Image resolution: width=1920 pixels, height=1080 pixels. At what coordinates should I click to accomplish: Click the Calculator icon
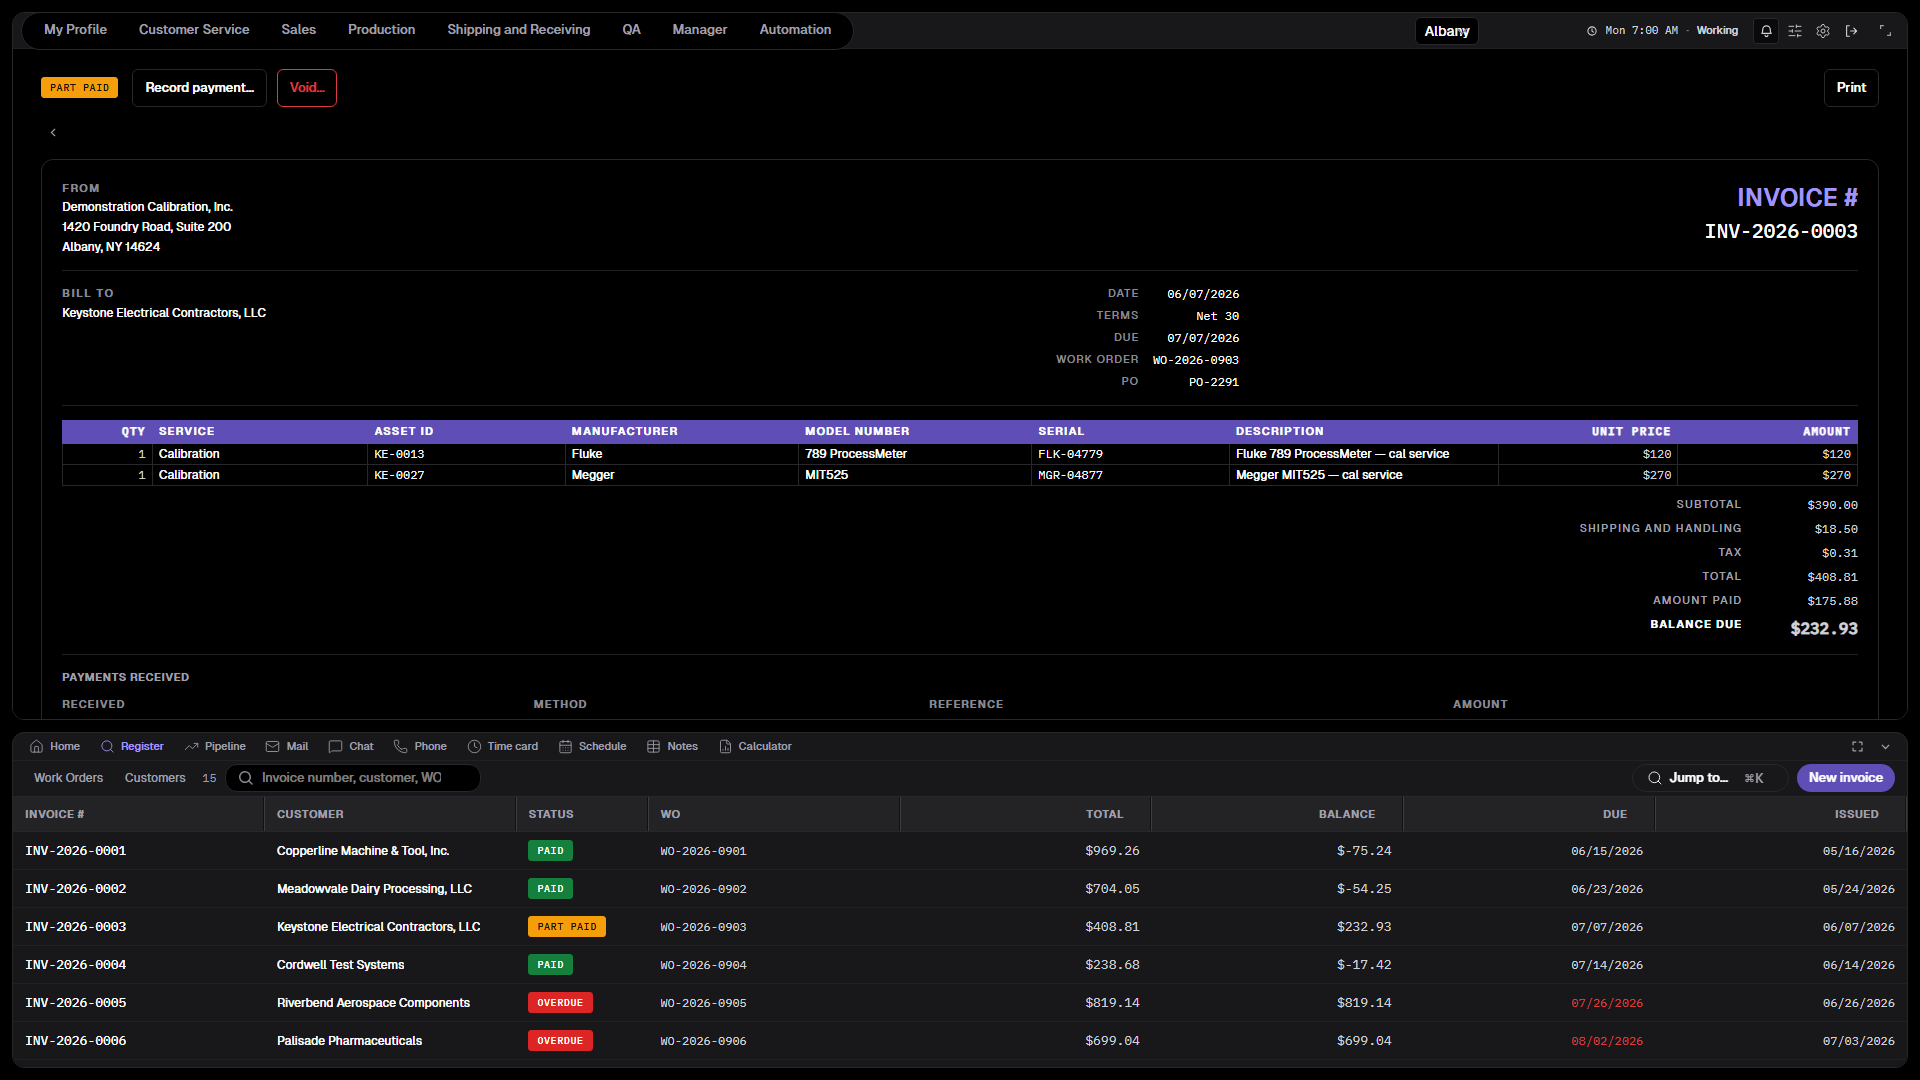coord(725,747)
